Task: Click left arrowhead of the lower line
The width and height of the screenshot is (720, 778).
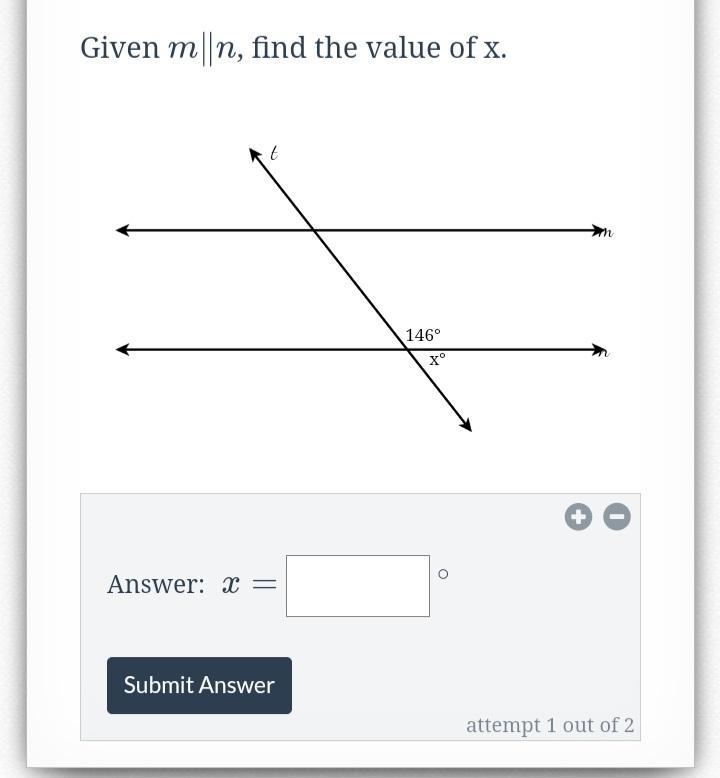Action: click(122, 350)
